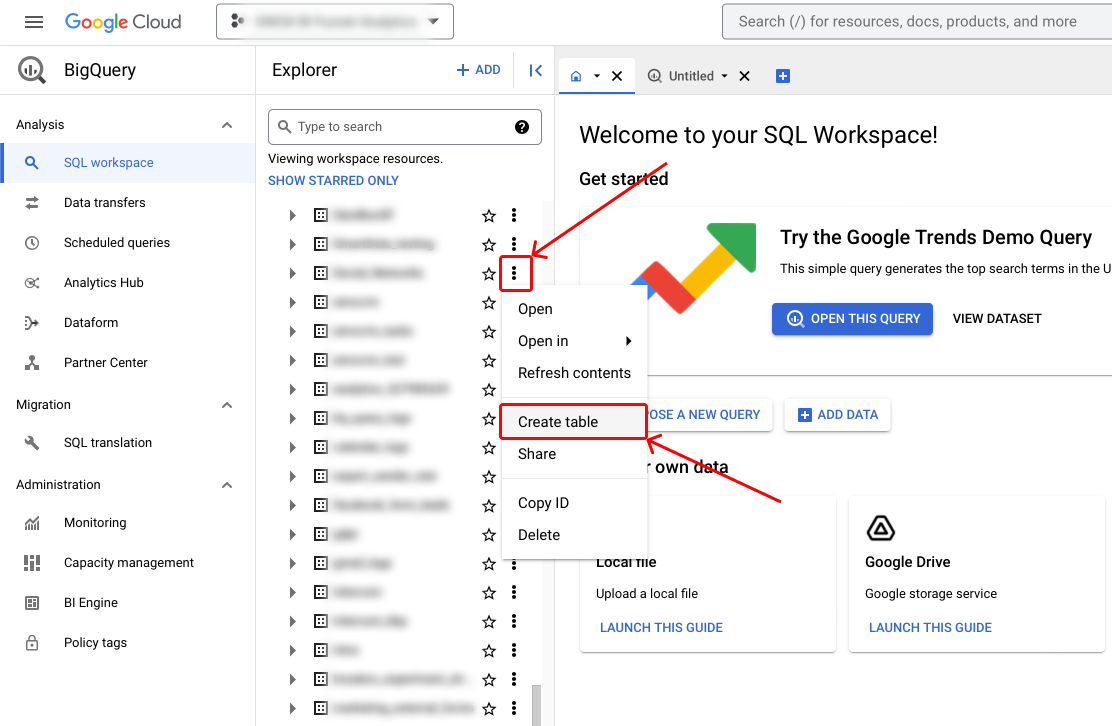Select Delete in the context menu

[574, 535]
